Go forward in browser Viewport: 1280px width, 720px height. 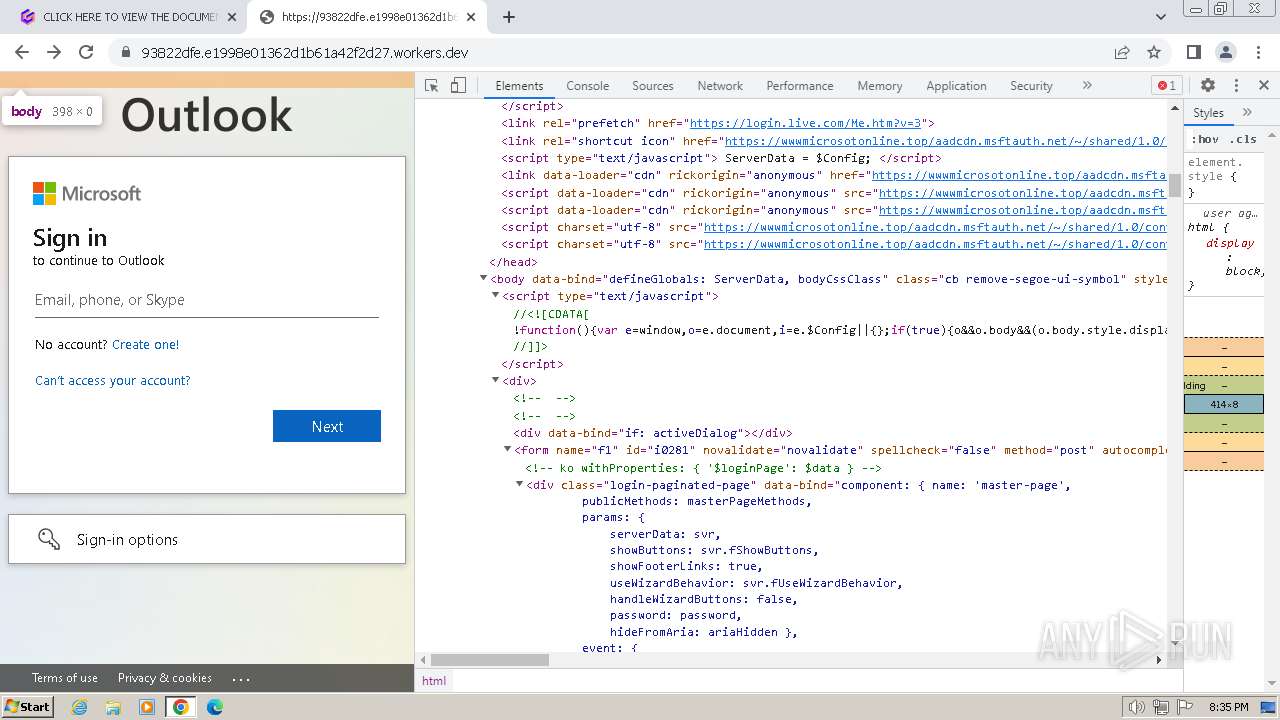[54, 52]
